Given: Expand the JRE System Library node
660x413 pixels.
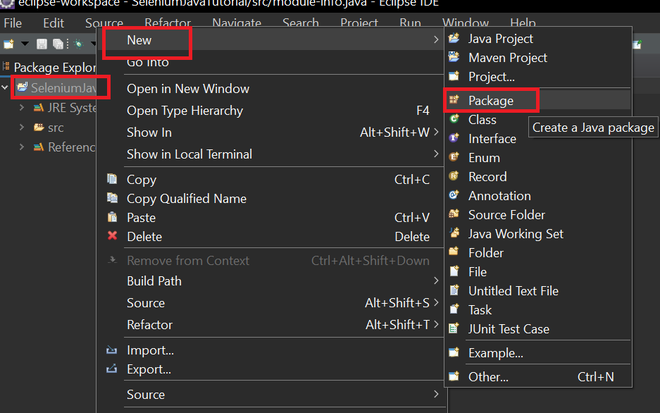Looking at the screenshot, I should 21,108.
